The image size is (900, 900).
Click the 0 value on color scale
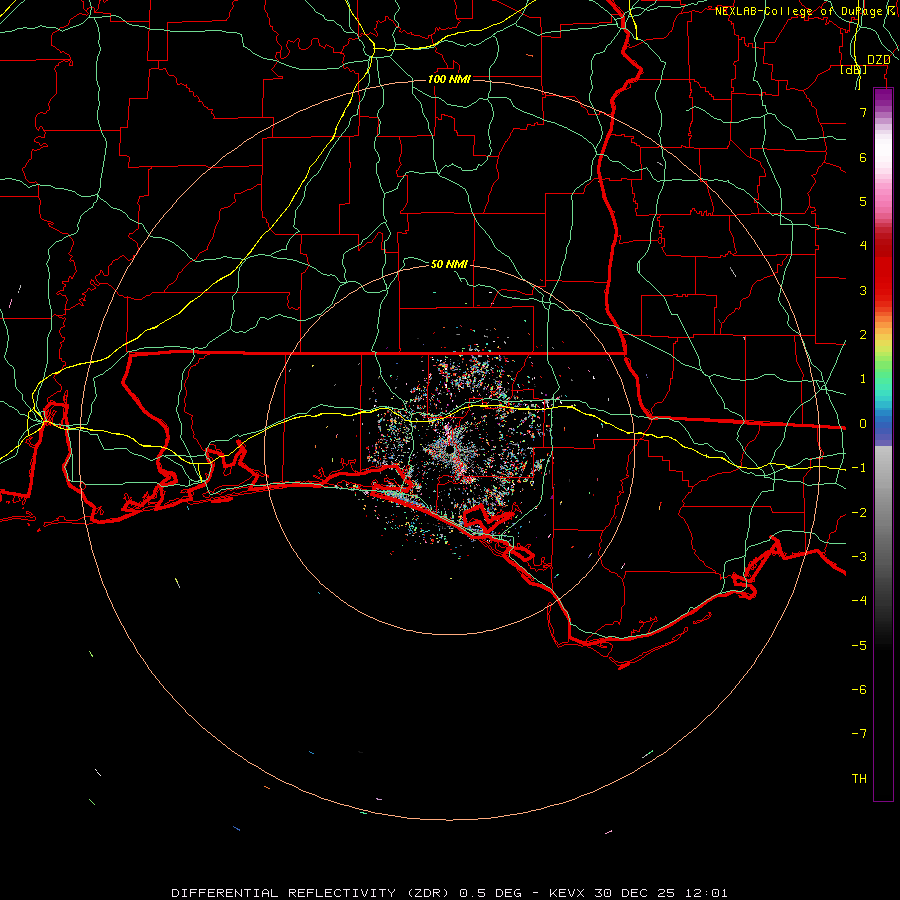tap(863, 424)
